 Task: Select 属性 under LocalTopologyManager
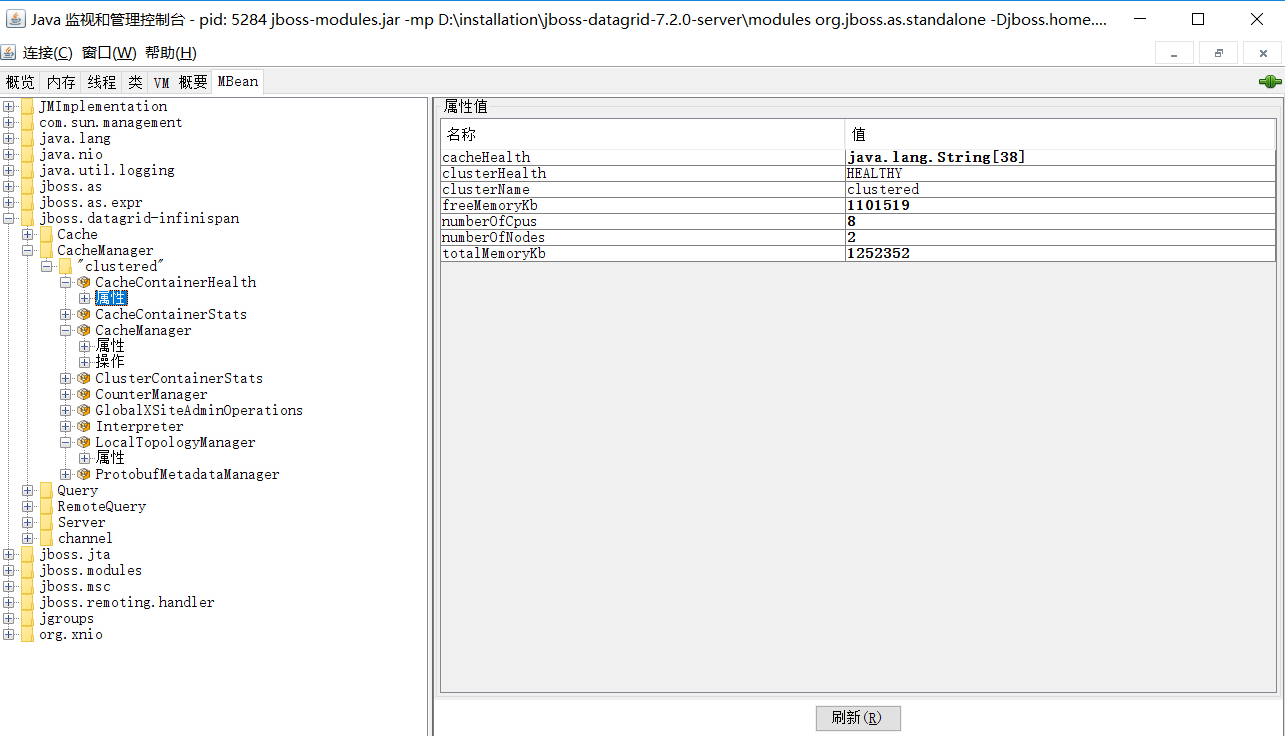click(110, 458)
